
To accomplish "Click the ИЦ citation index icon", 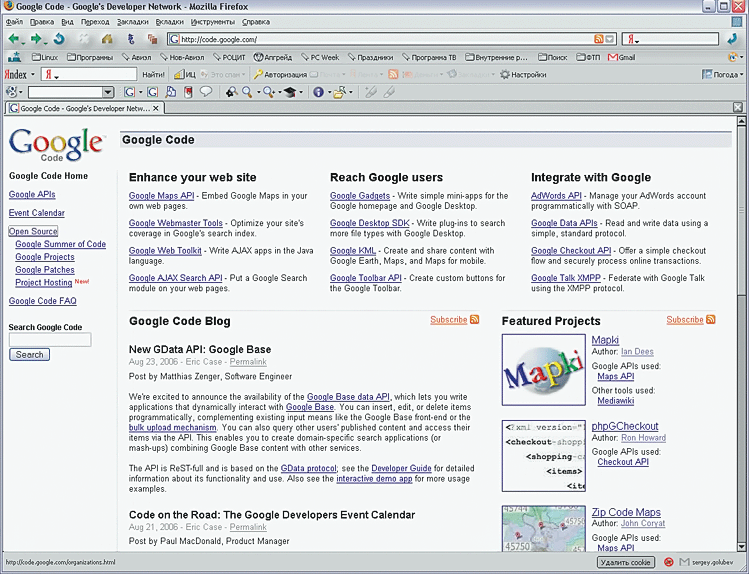I will (185, 75).
